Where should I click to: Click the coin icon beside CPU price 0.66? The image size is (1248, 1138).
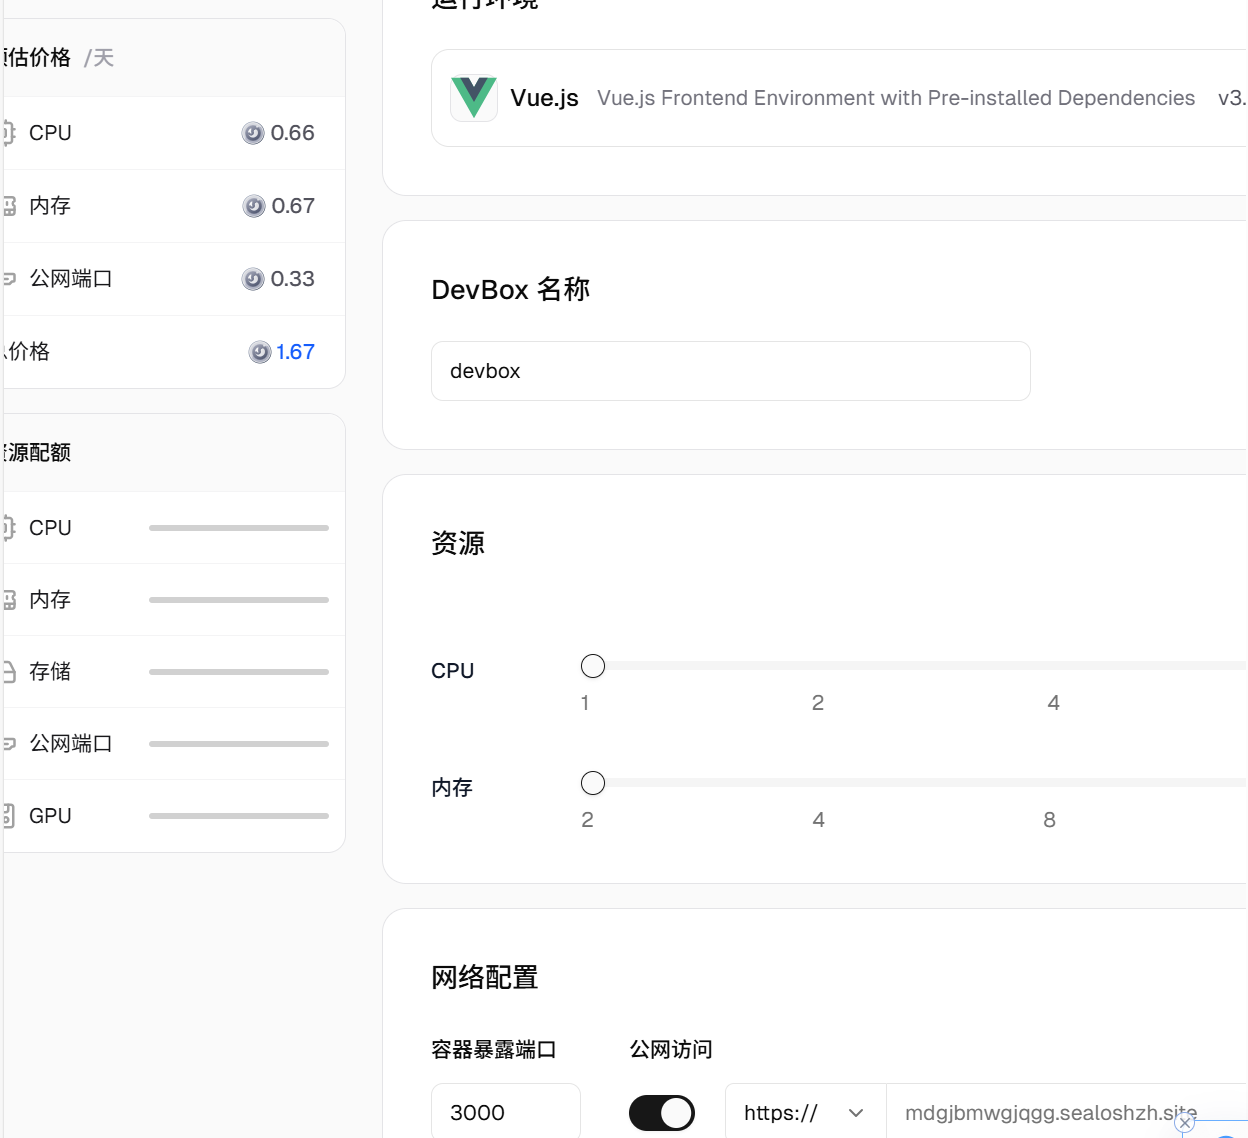point(253,133)
